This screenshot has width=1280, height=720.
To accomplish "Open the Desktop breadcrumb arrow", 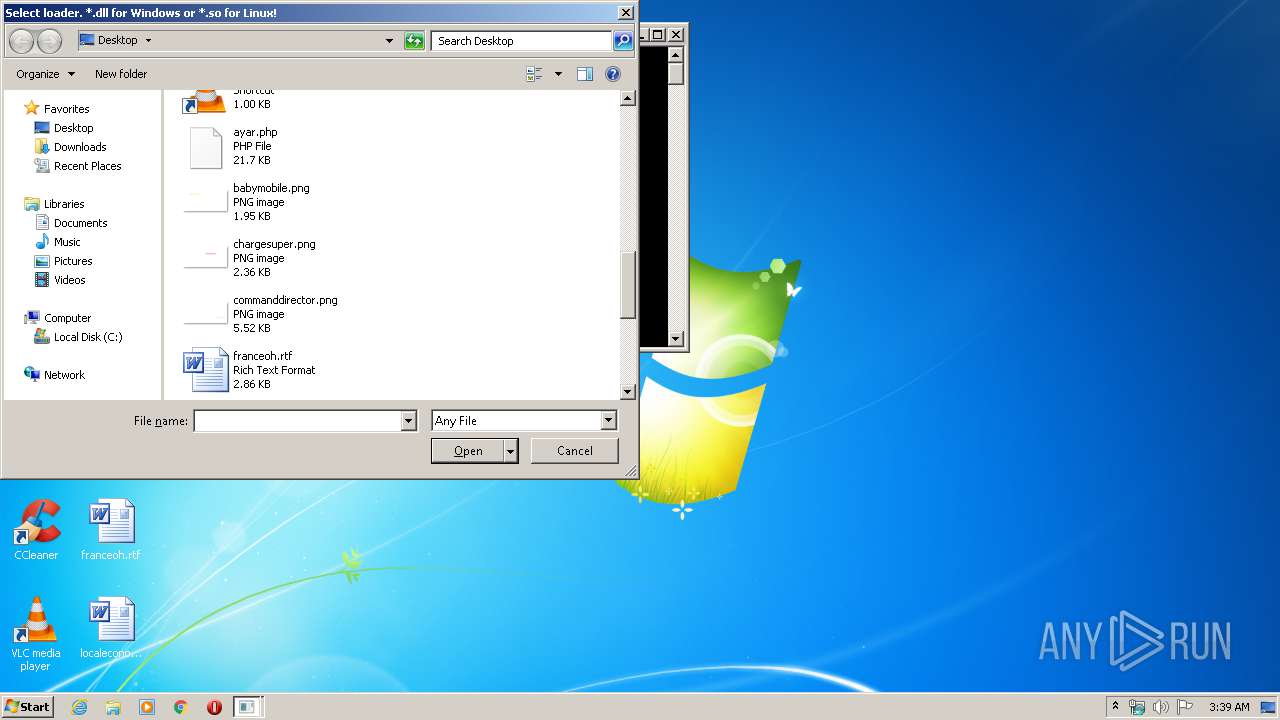I will click(x=149, y=41).
